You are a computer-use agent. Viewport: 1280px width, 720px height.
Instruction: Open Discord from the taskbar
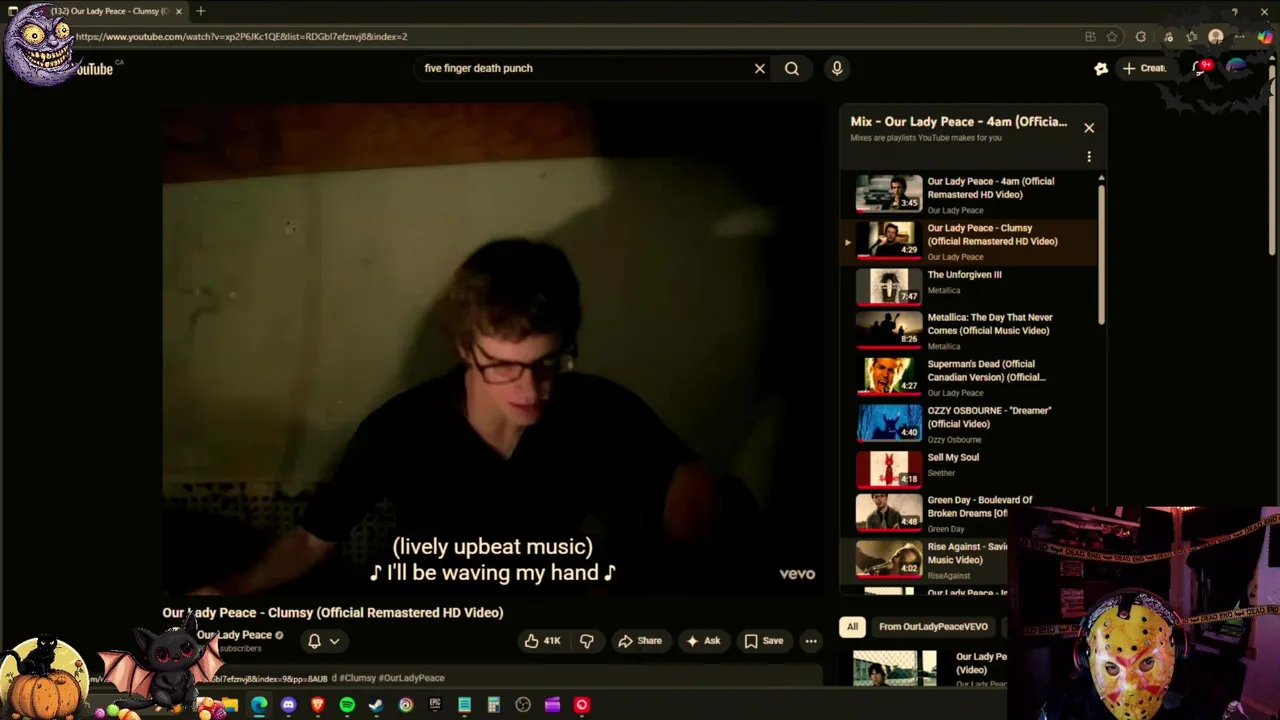pos(289,705)
